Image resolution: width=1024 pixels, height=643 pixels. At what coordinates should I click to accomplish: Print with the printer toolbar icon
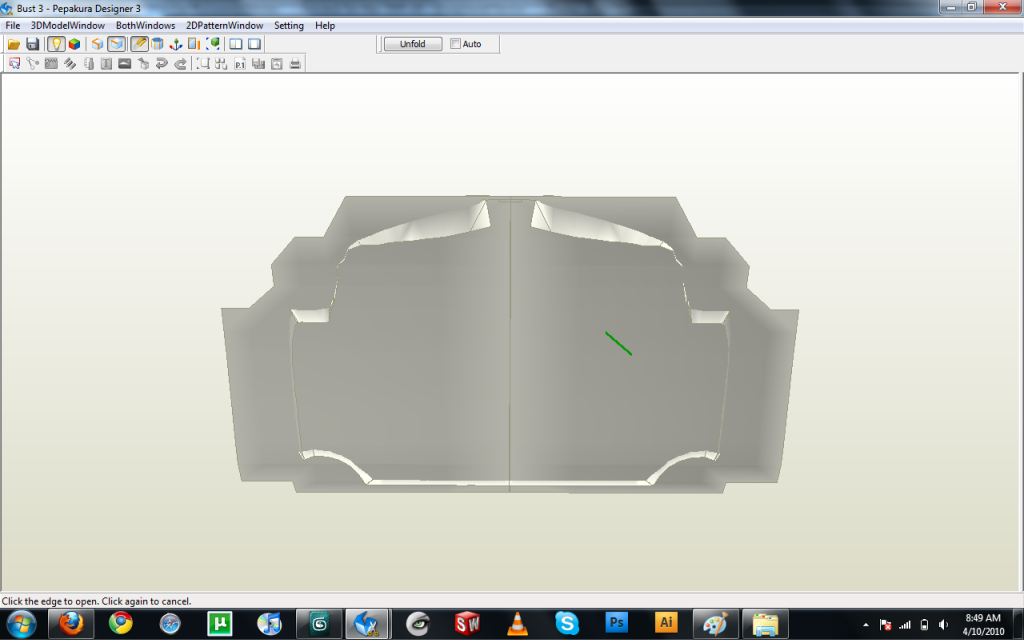click(295, 63)
